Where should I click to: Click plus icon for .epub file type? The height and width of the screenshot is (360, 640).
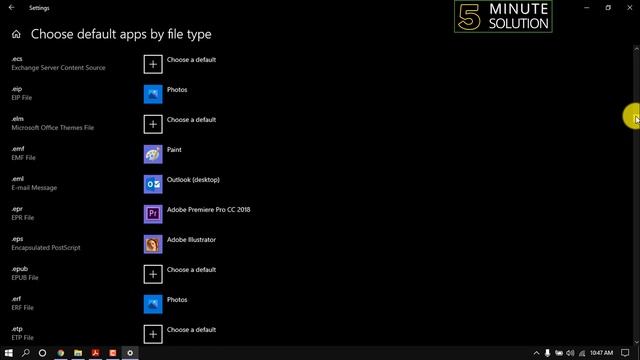(153, 274)
